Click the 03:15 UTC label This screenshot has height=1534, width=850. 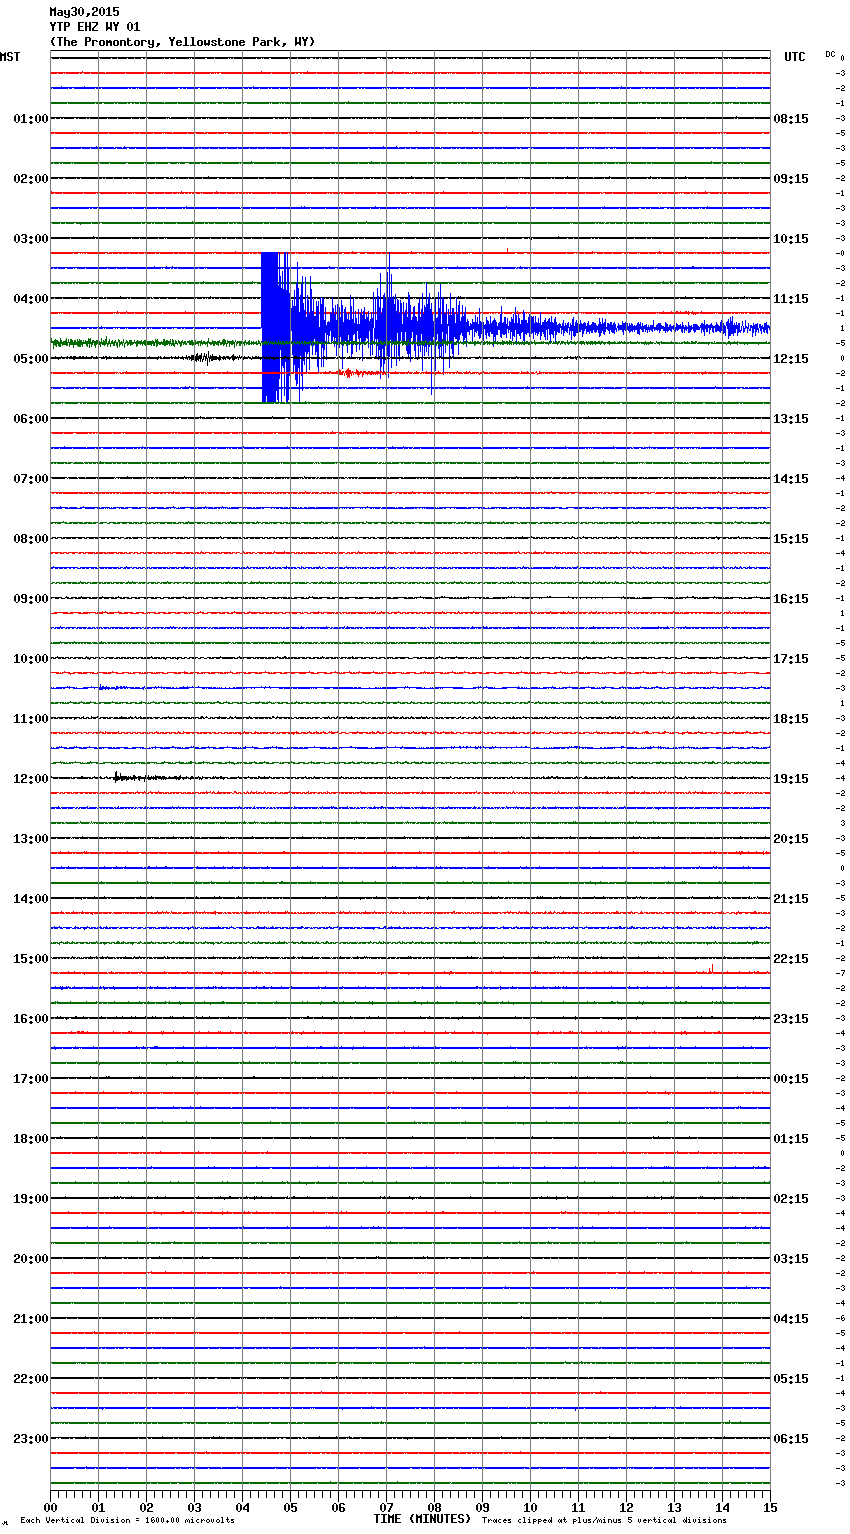(x=791, y=1259)
